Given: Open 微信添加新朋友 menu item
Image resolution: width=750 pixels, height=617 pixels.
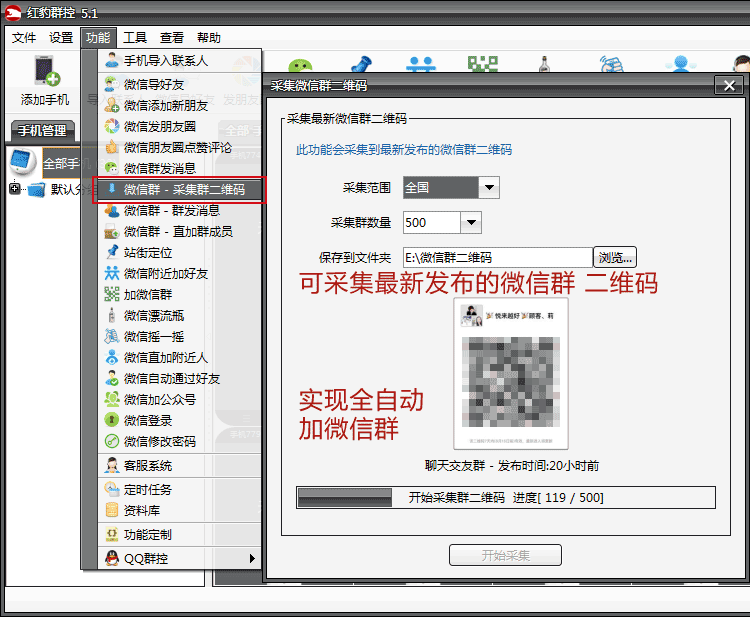Looking at the screenshot, I should pyautogui.click(x=180, y=106).
